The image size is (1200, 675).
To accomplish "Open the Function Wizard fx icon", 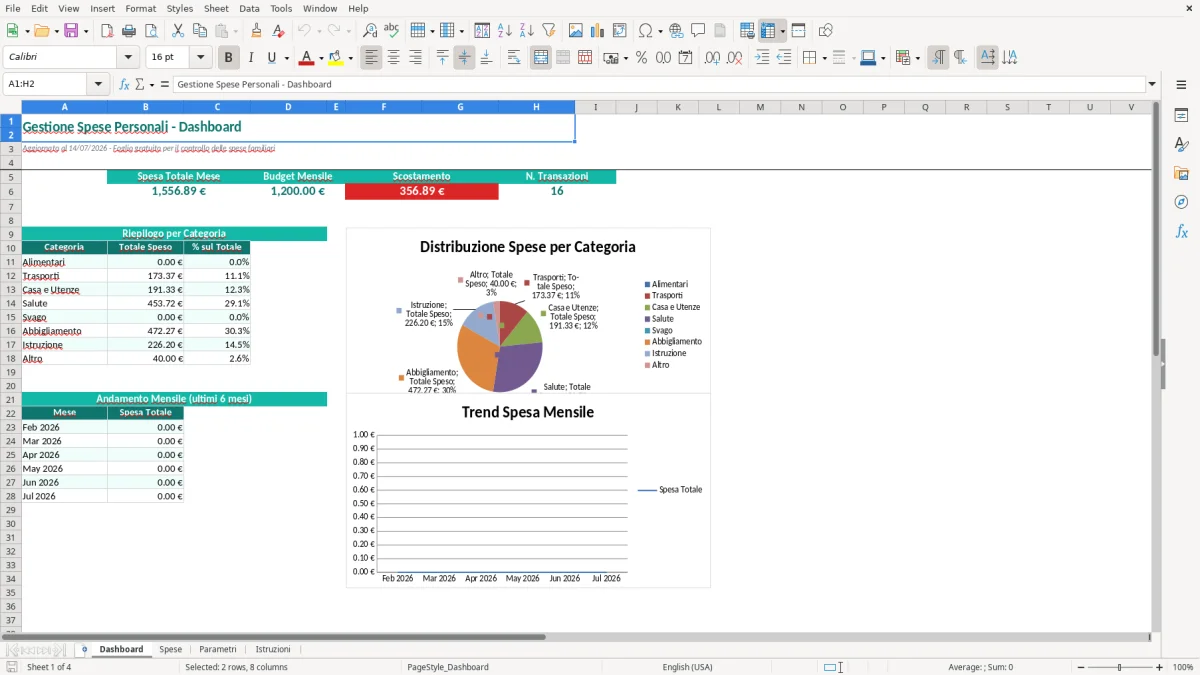I will point(124,84).
